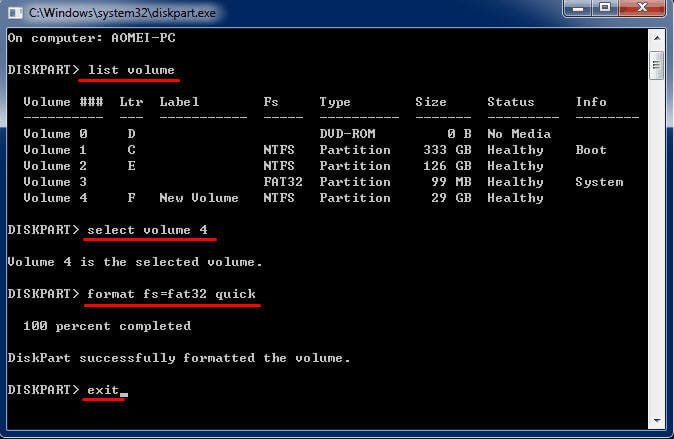Close the diskpart.exe window
Image resolution: width=674 pixels, height=439 pixels.
tap(641, 9)
